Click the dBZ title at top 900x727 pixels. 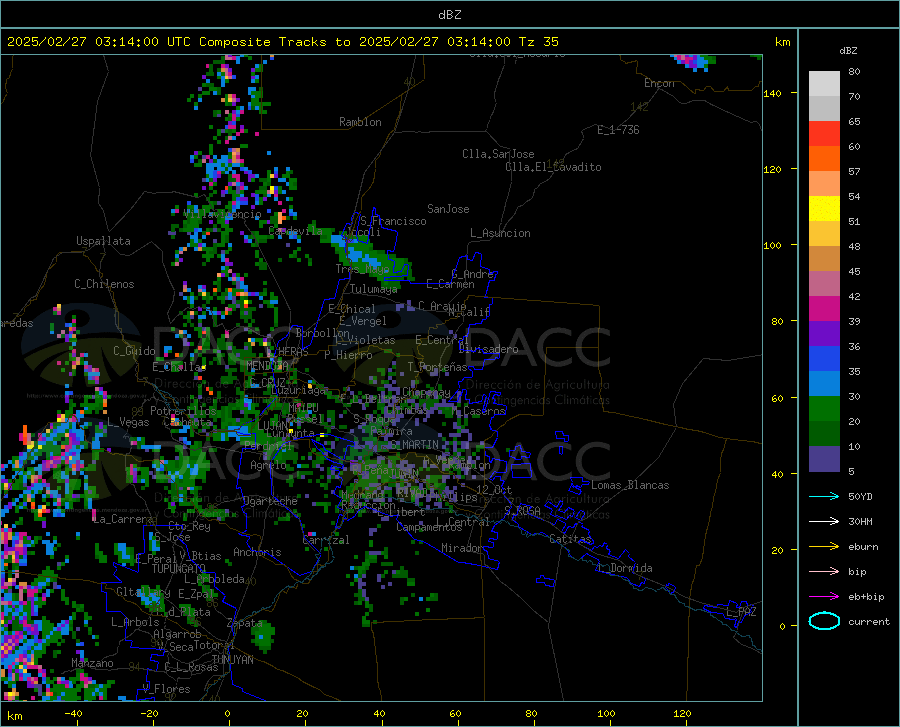[x=449, y=15]
